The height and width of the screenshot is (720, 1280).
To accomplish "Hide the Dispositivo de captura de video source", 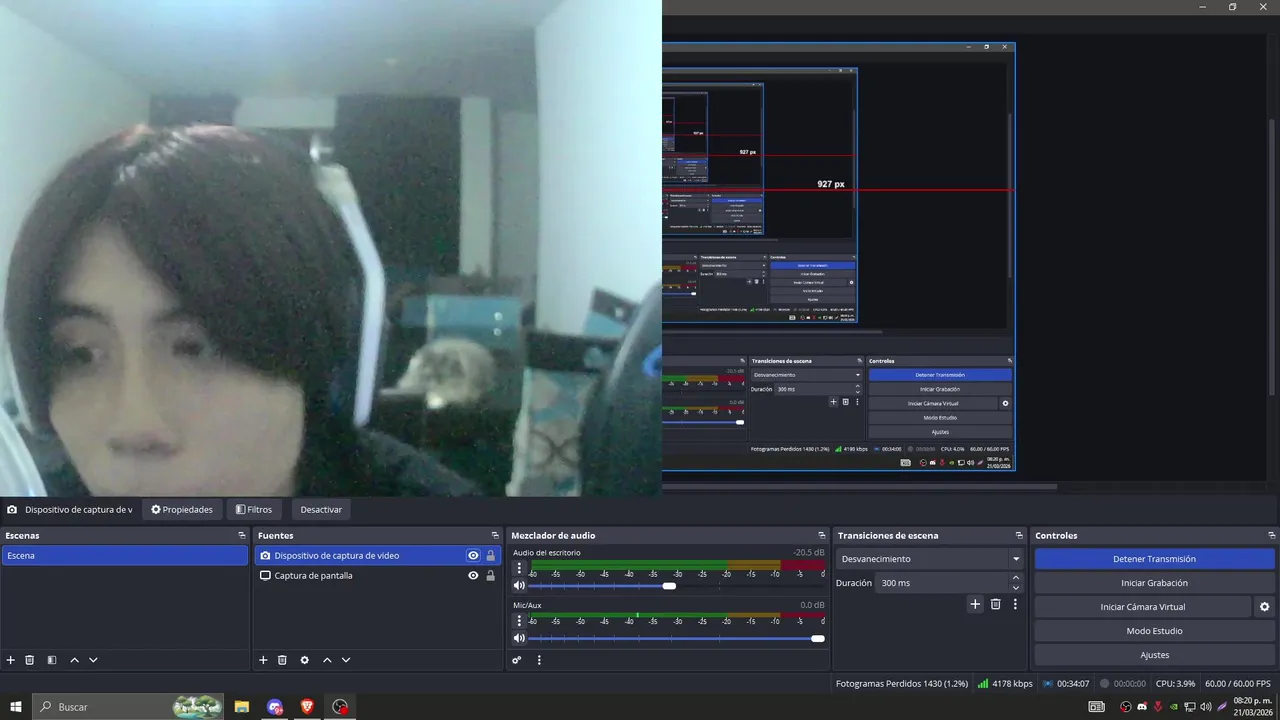I will click(473, 556).
